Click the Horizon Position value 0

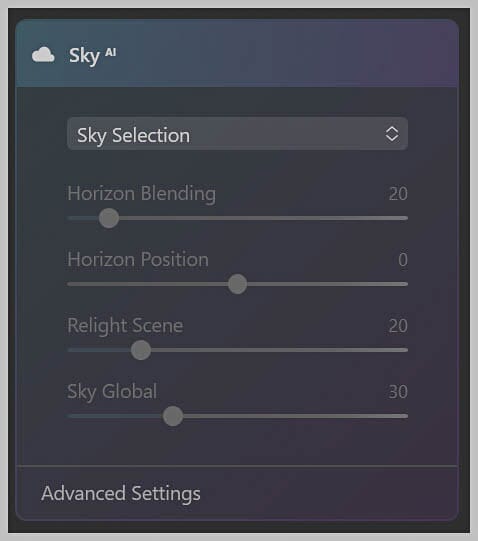pos(403,259)
